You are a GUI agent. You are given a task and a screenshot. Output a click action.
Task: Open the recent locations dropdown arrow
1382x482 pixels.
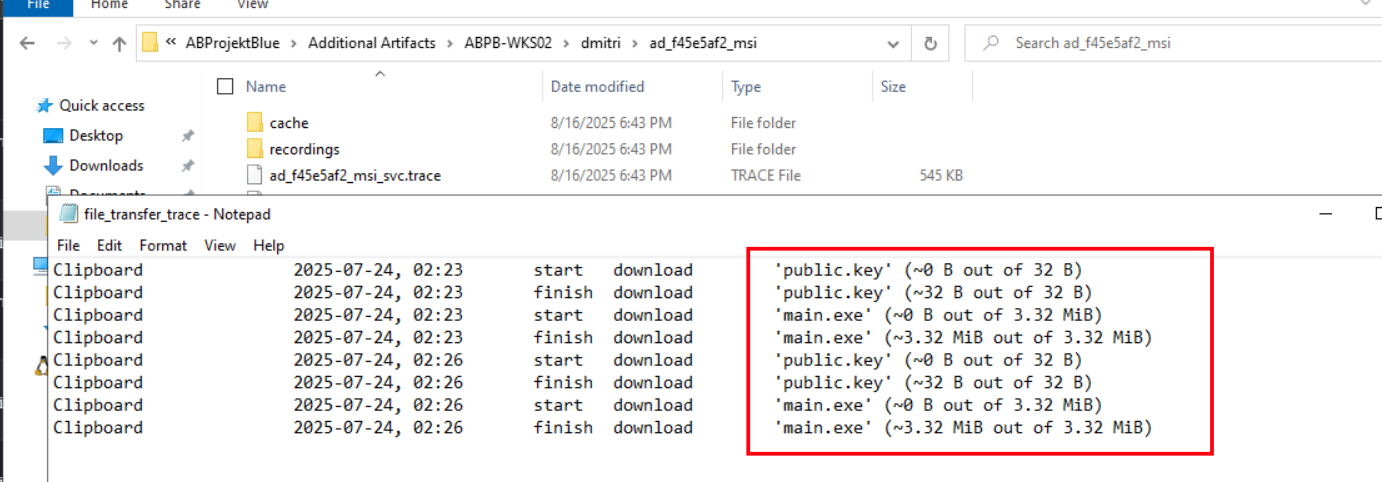coord(92,44)
